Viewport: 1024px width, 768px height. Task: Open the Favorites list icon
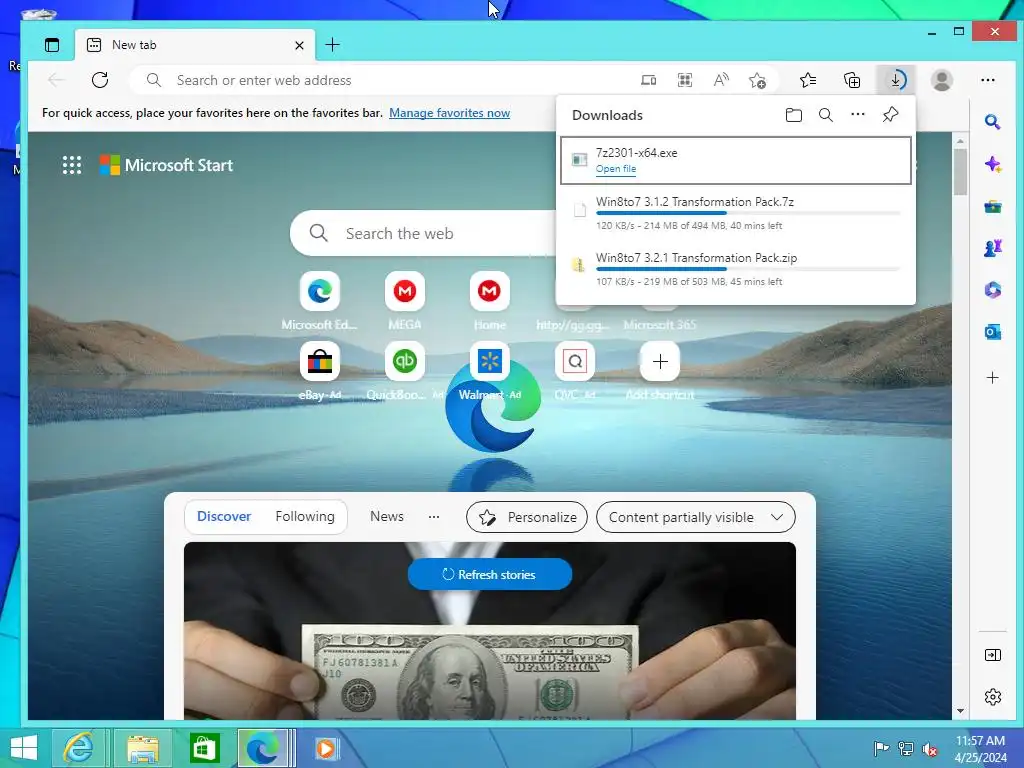(x=808, y=80)
